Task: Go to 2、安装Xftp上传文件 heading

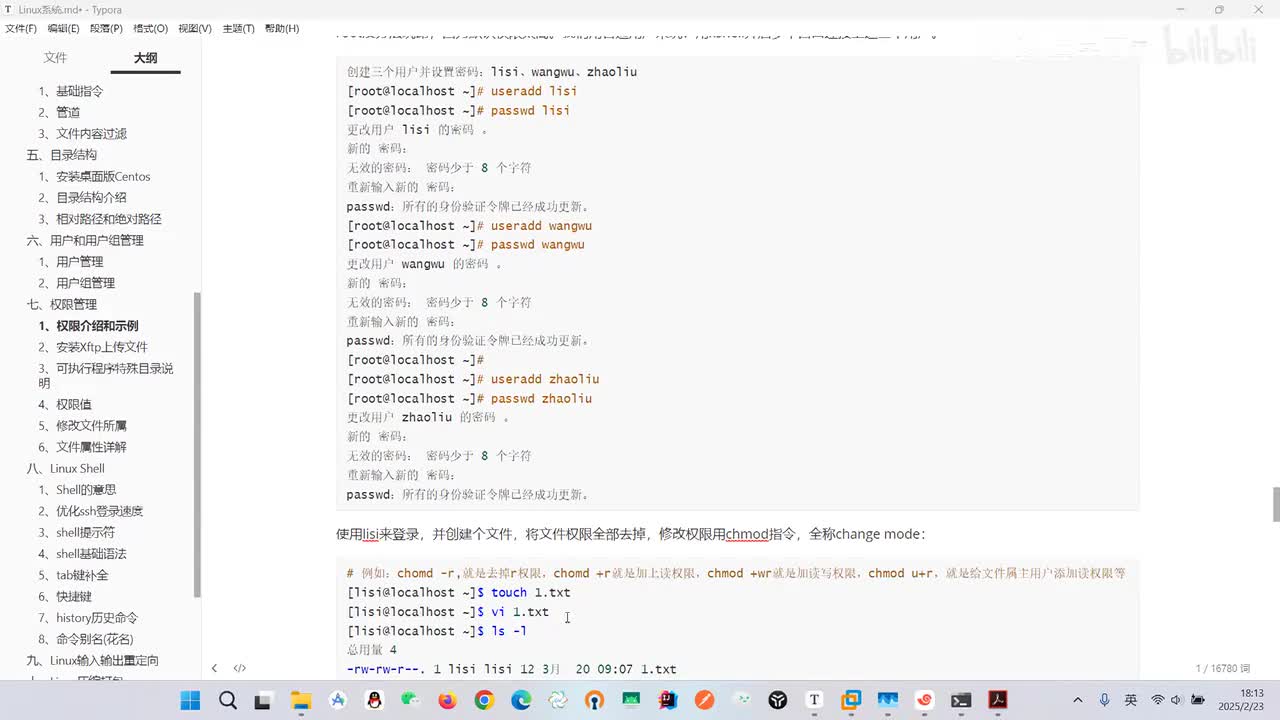Action: click(93, 347)
